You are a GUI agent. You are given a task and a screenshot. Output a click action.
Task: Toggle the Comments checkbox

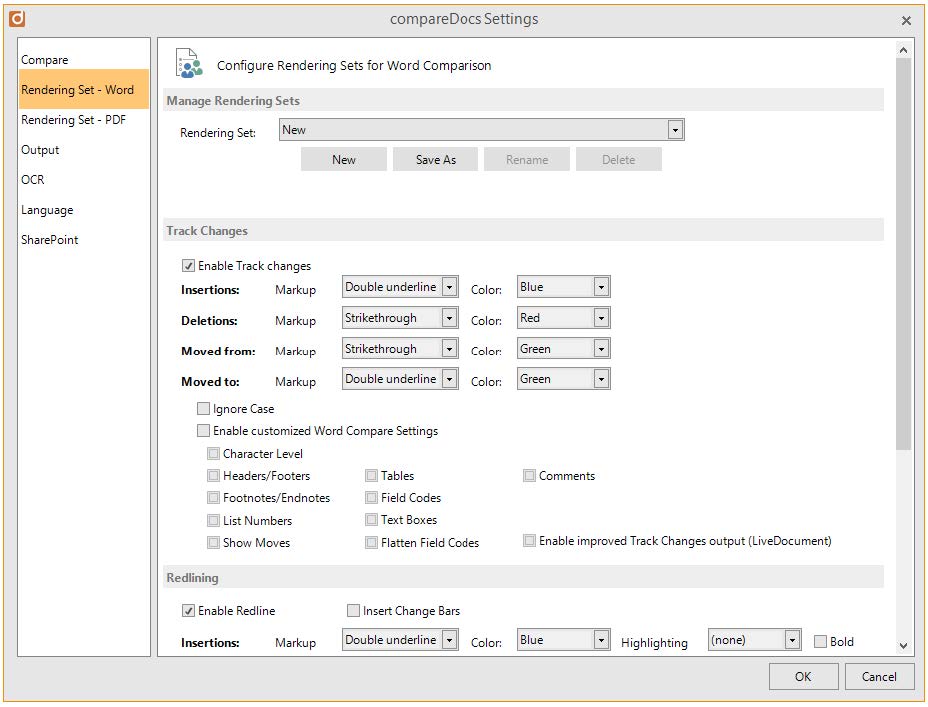pyautogui.click(x=529, y=475)
